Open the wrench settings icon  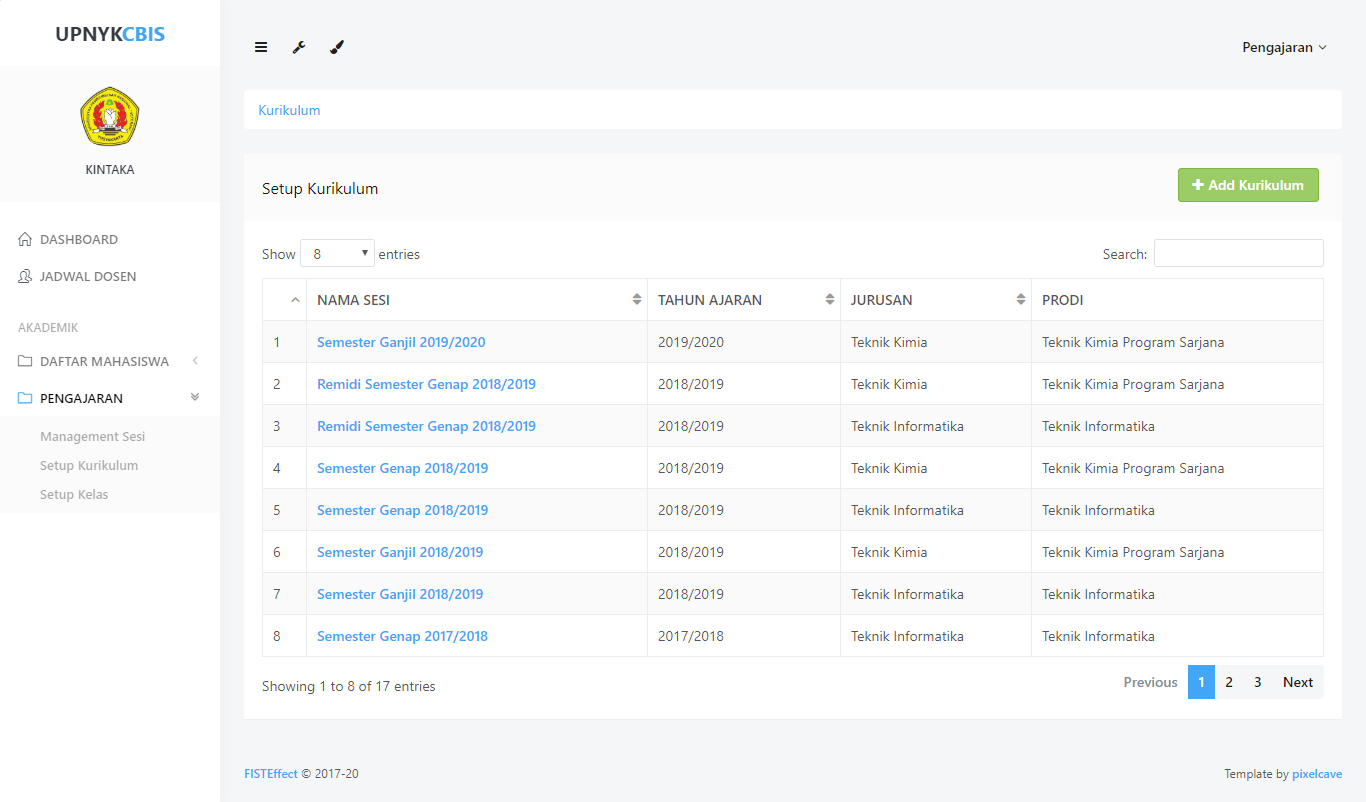point(299,47)
